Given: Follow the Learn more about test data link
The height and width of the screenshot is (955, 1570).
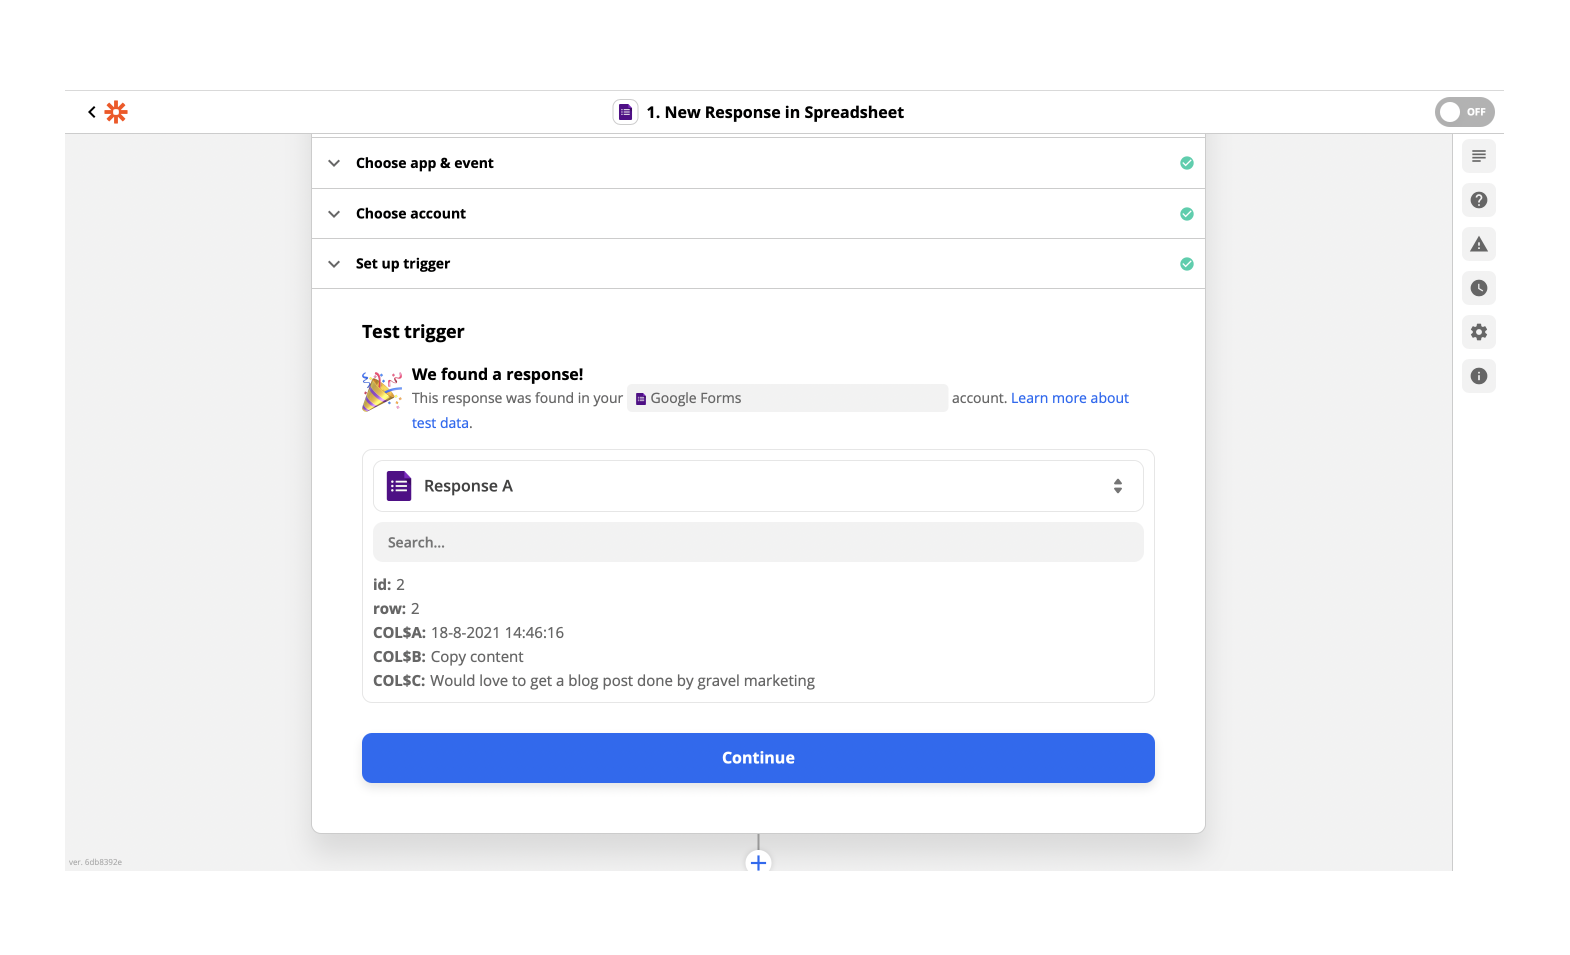Looking at the screenshot, I should [1069, 398].
